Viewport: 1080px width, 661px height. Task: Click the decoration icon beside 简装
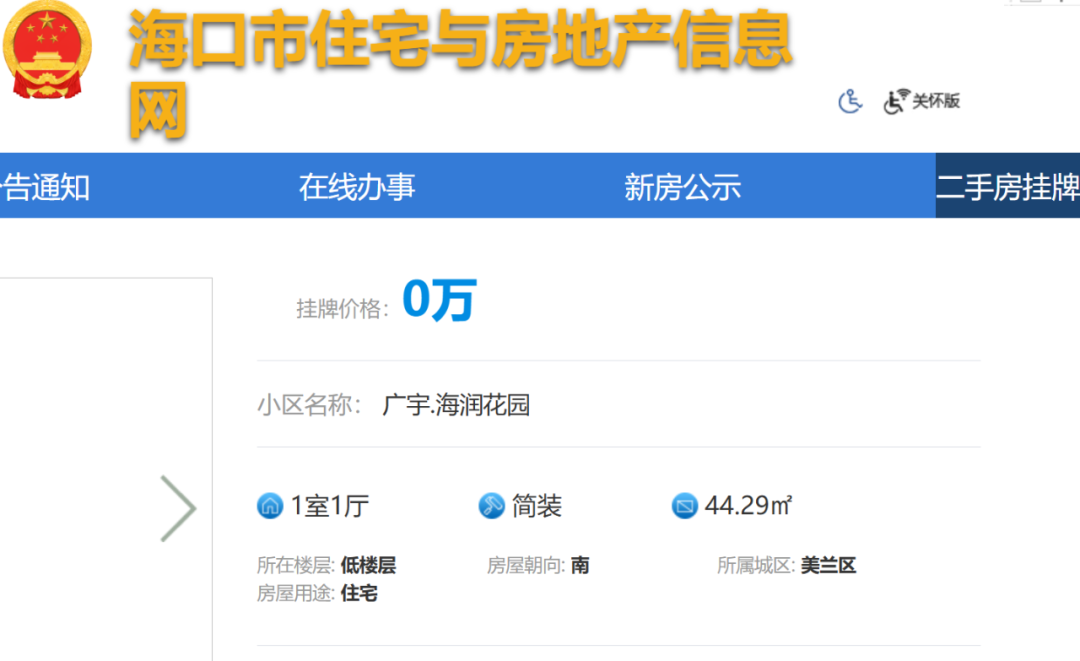(491, 506)
